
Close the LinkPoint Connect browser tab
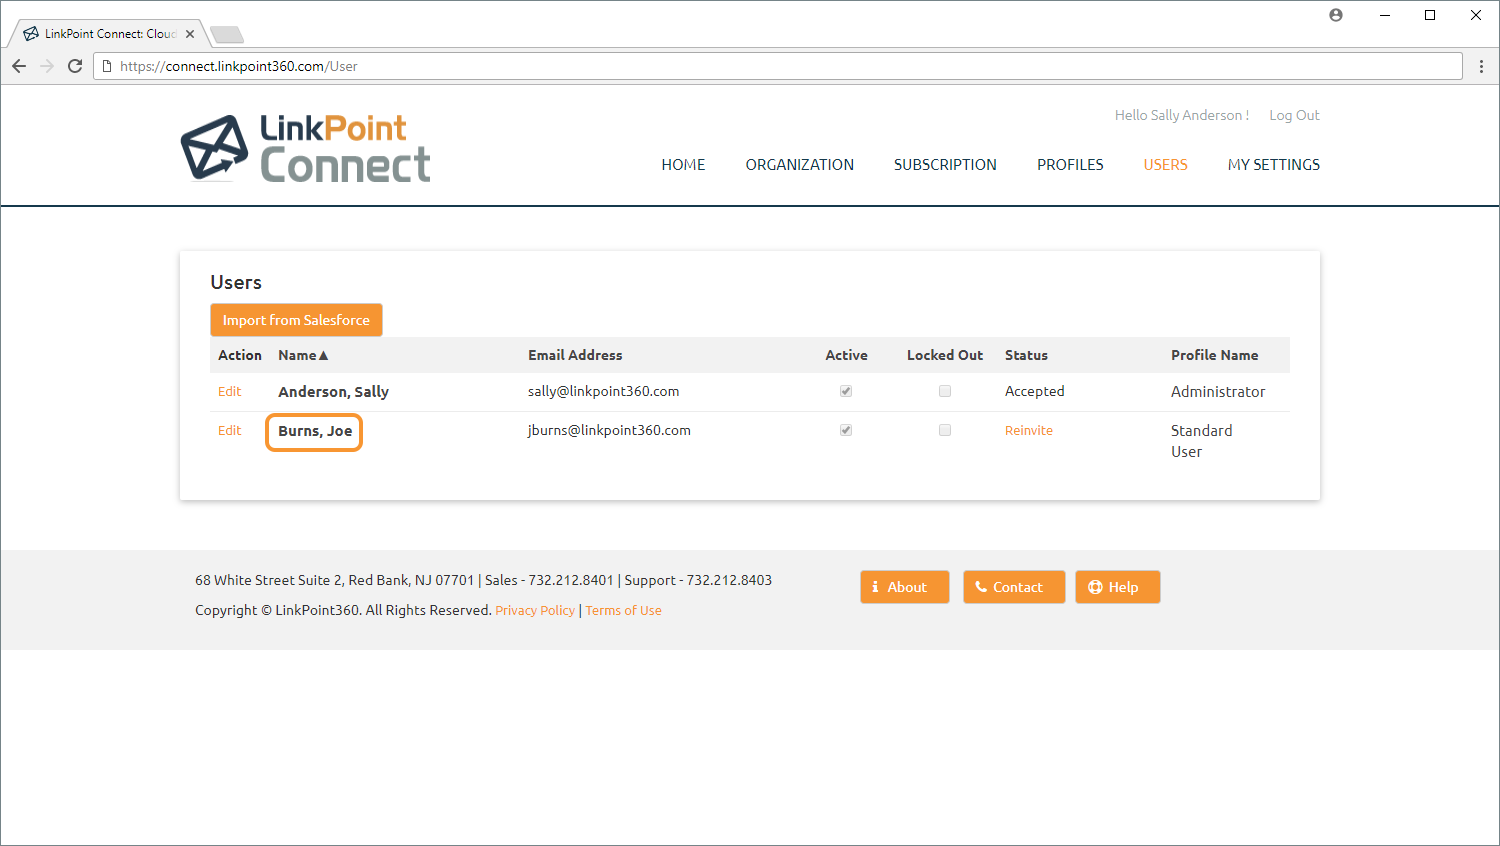pos(190,34)
